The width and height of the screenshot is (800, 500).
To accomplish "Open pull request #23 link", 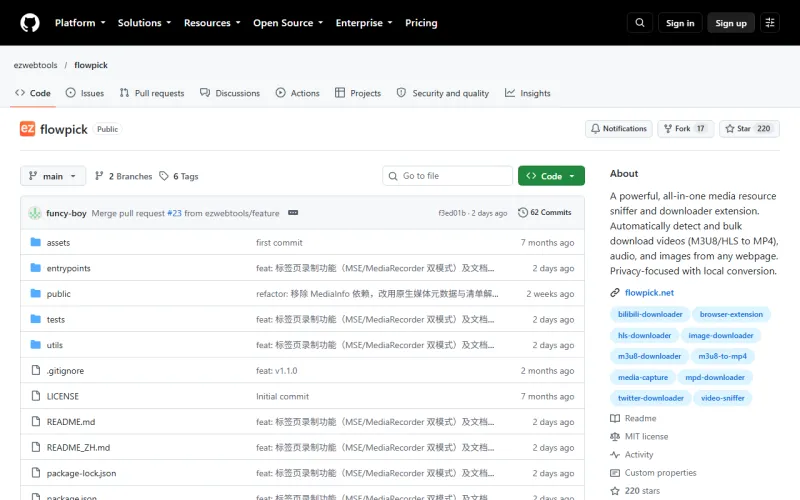I will coord(174,213).
